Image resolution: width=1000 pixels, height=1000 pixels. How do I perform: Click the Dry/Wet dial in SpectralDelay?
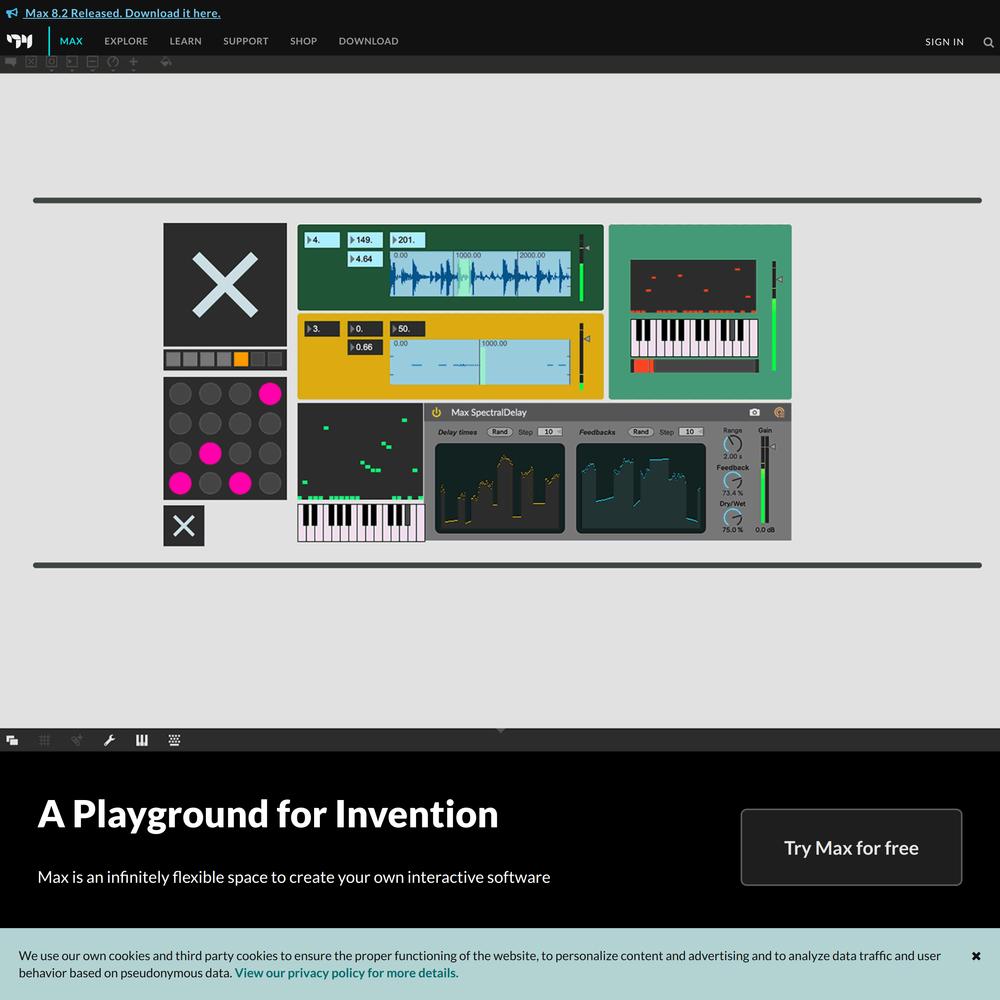pos(733,517)
